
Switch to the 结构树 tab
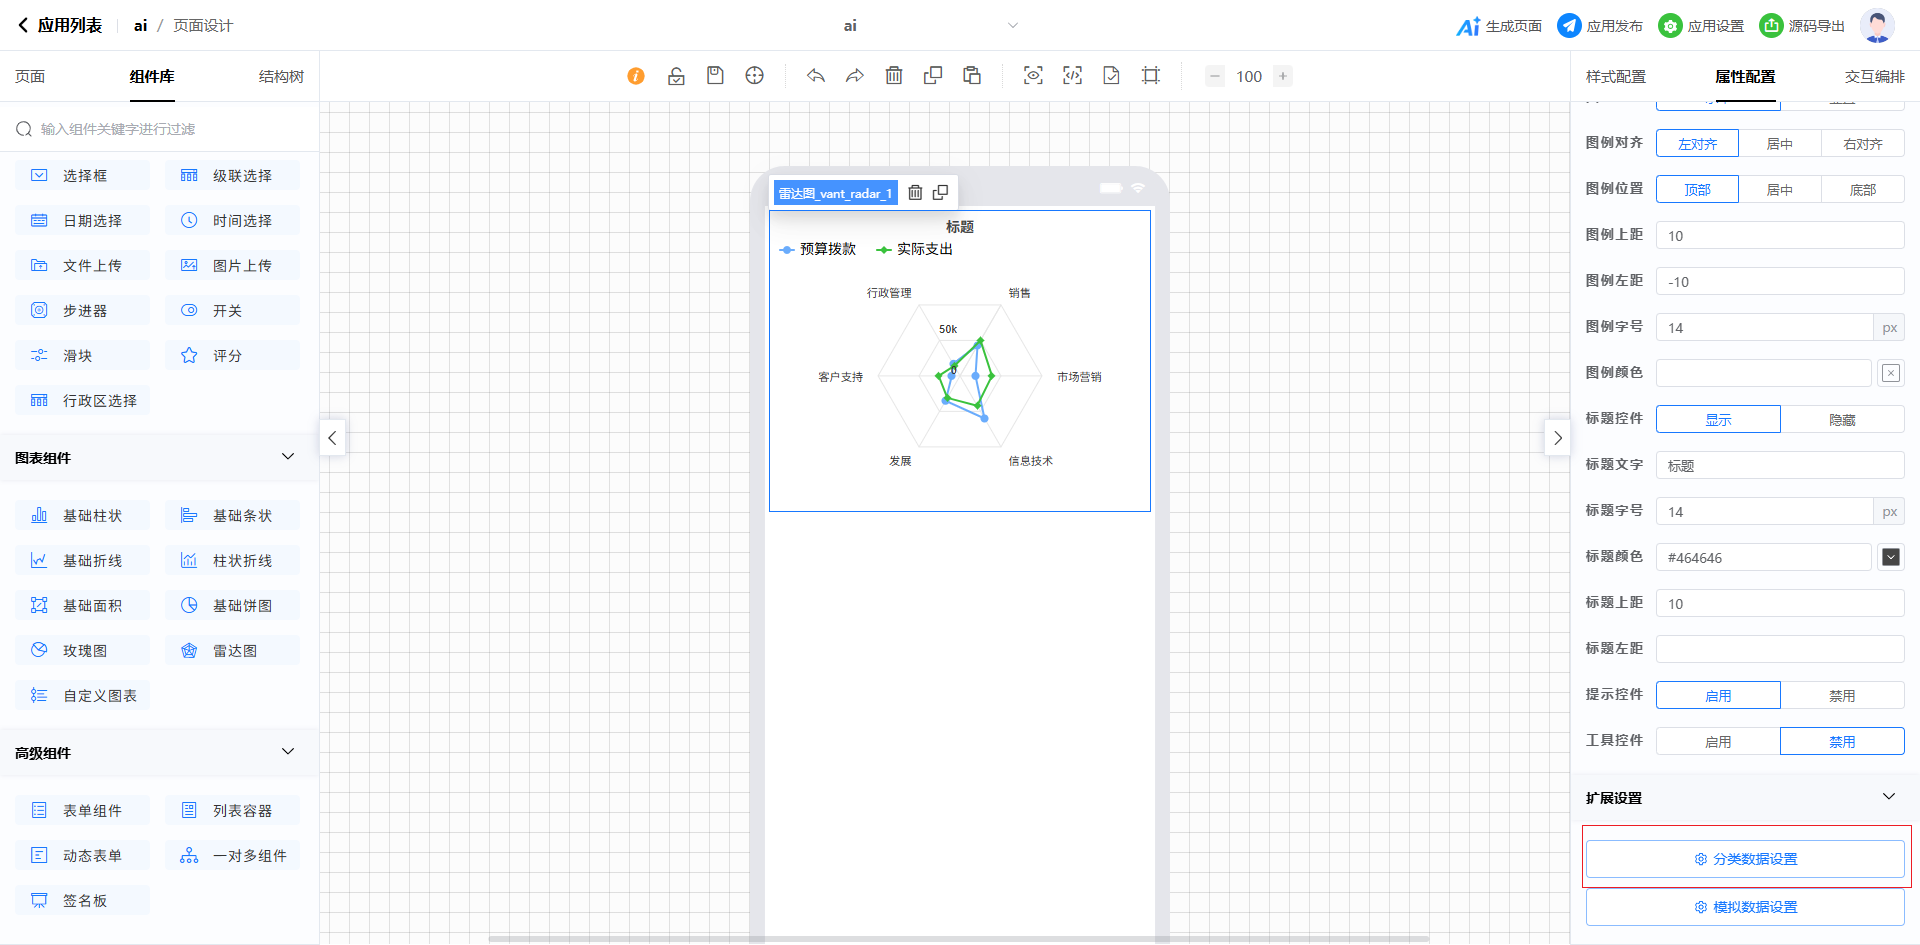pos(281,77)
